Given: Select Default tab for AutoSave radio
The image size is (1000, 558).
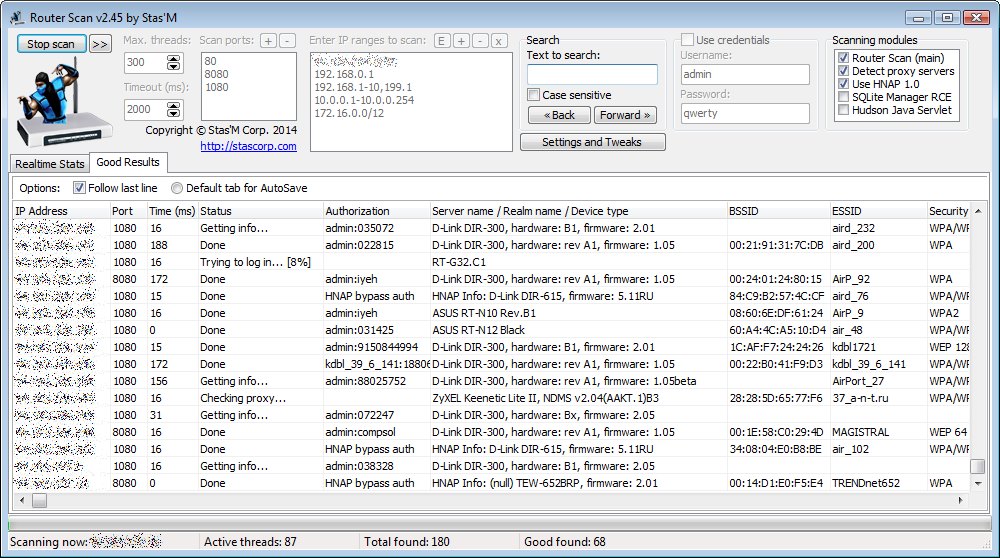Looking at the screenshot, I should pos(177,188).
